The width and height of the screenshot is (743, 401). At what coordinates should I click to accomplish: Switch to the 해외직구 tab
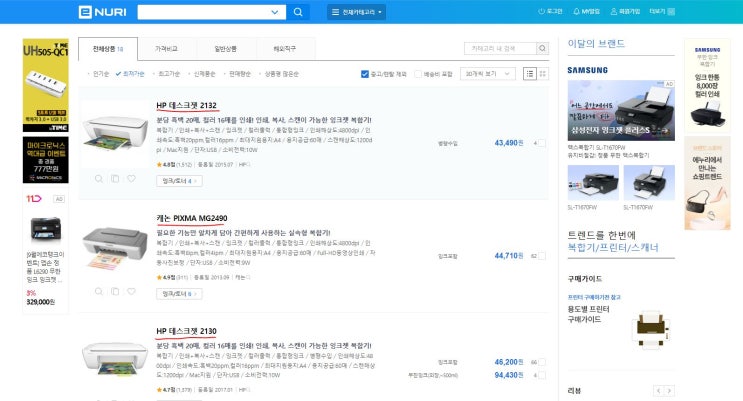pos(285,49)
